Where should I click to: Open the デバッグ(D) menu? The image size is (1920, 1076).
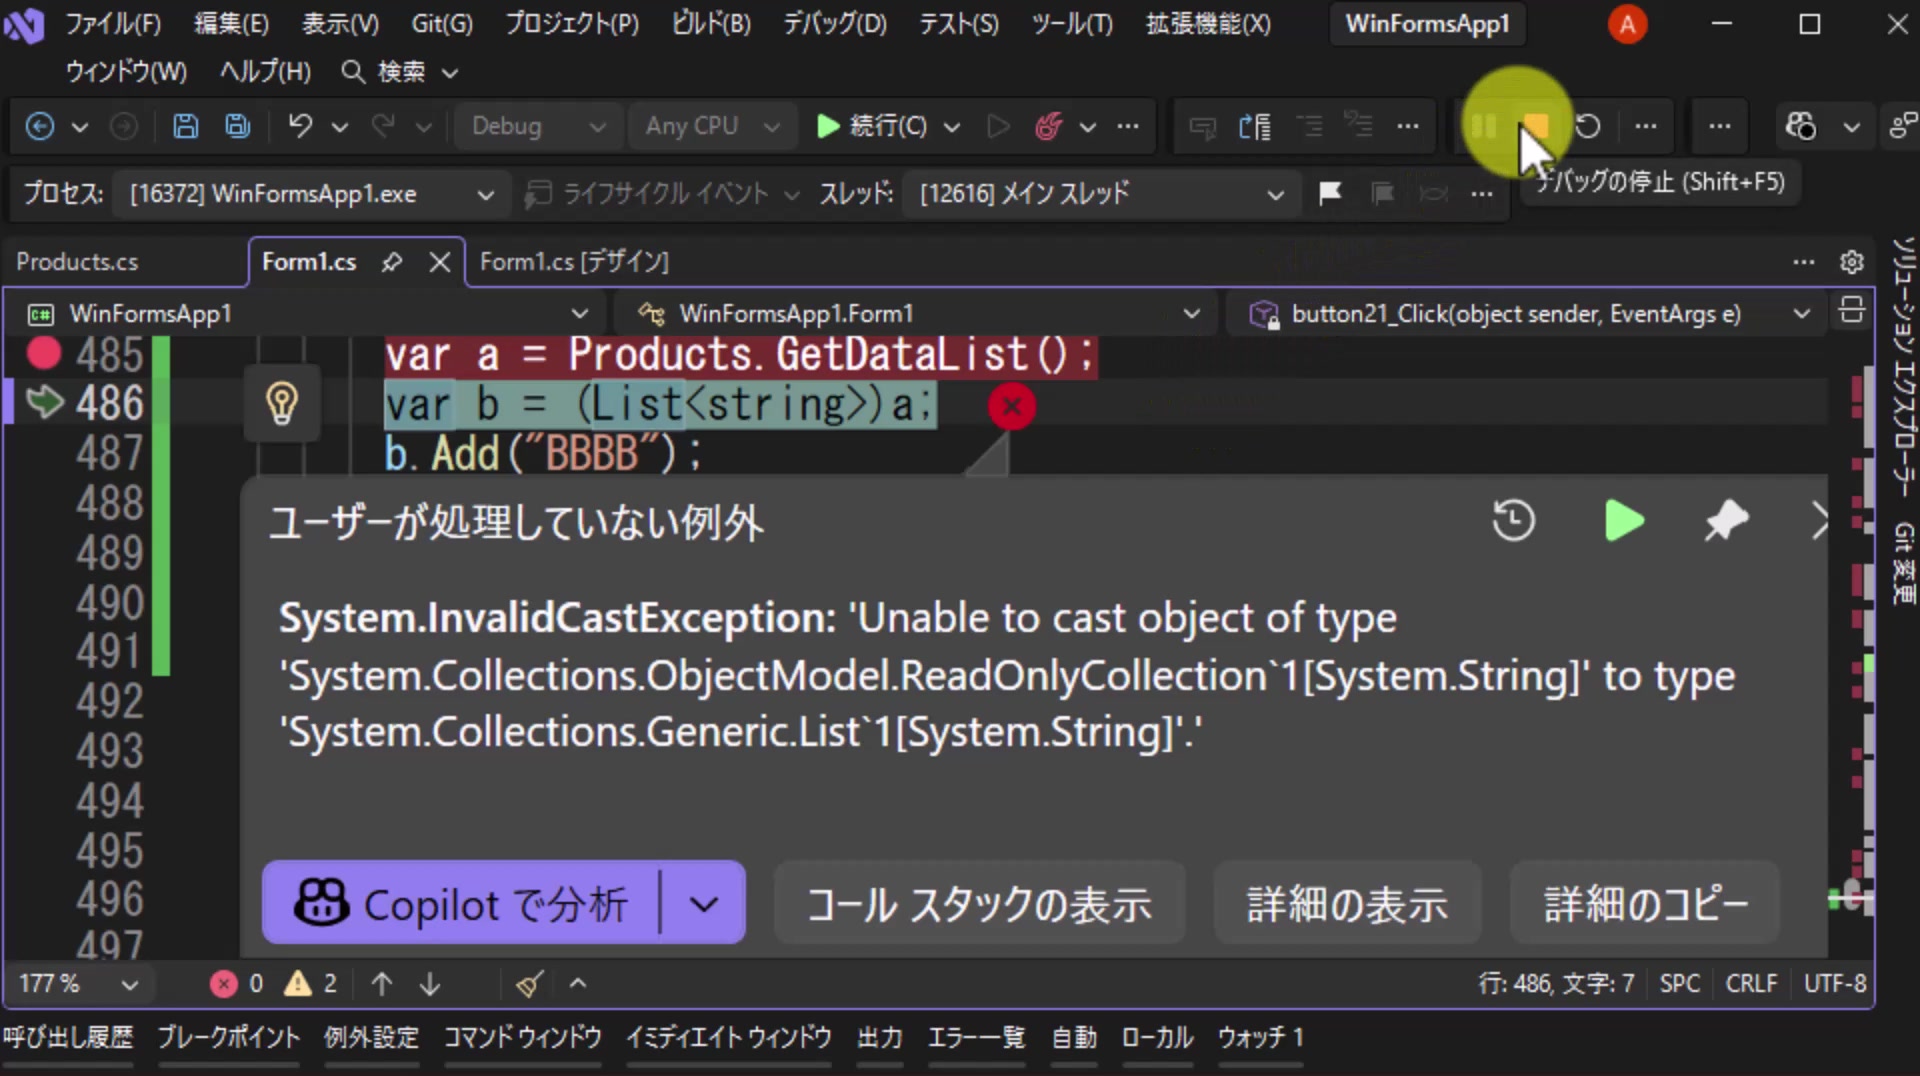coord(834,23)
